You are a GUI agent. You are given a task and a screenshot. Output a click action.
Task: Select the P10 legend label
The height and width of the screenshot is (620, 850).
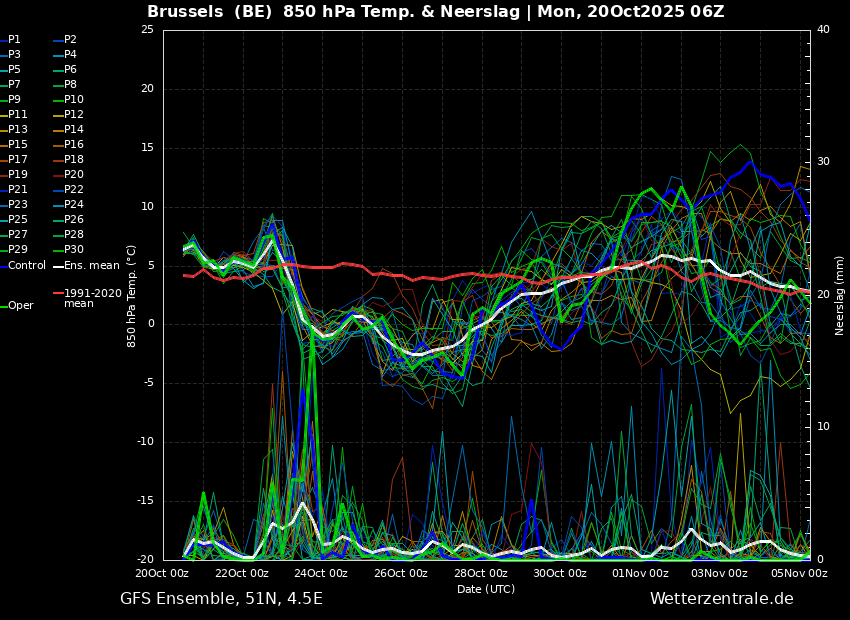69,99
